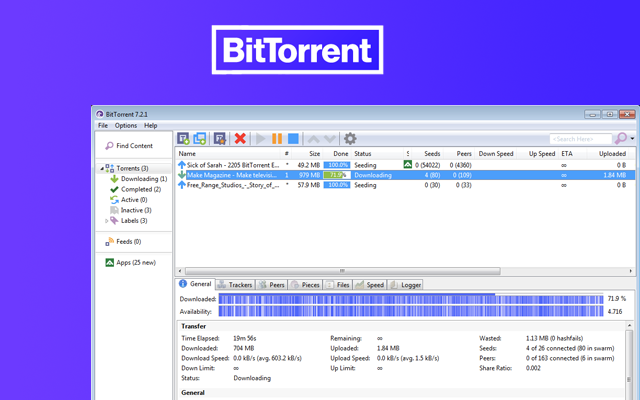Collapse the Torrents (3) tree node
This screenshot has height=400, width=640.
tap(102, 169)
